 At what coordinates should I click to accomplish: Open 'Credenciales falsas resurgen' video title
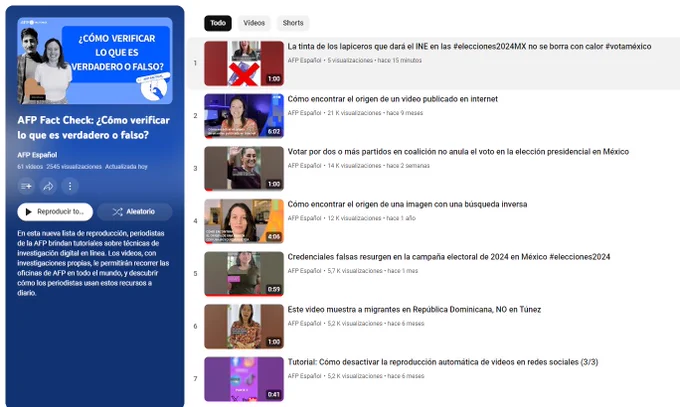(449, 257)
